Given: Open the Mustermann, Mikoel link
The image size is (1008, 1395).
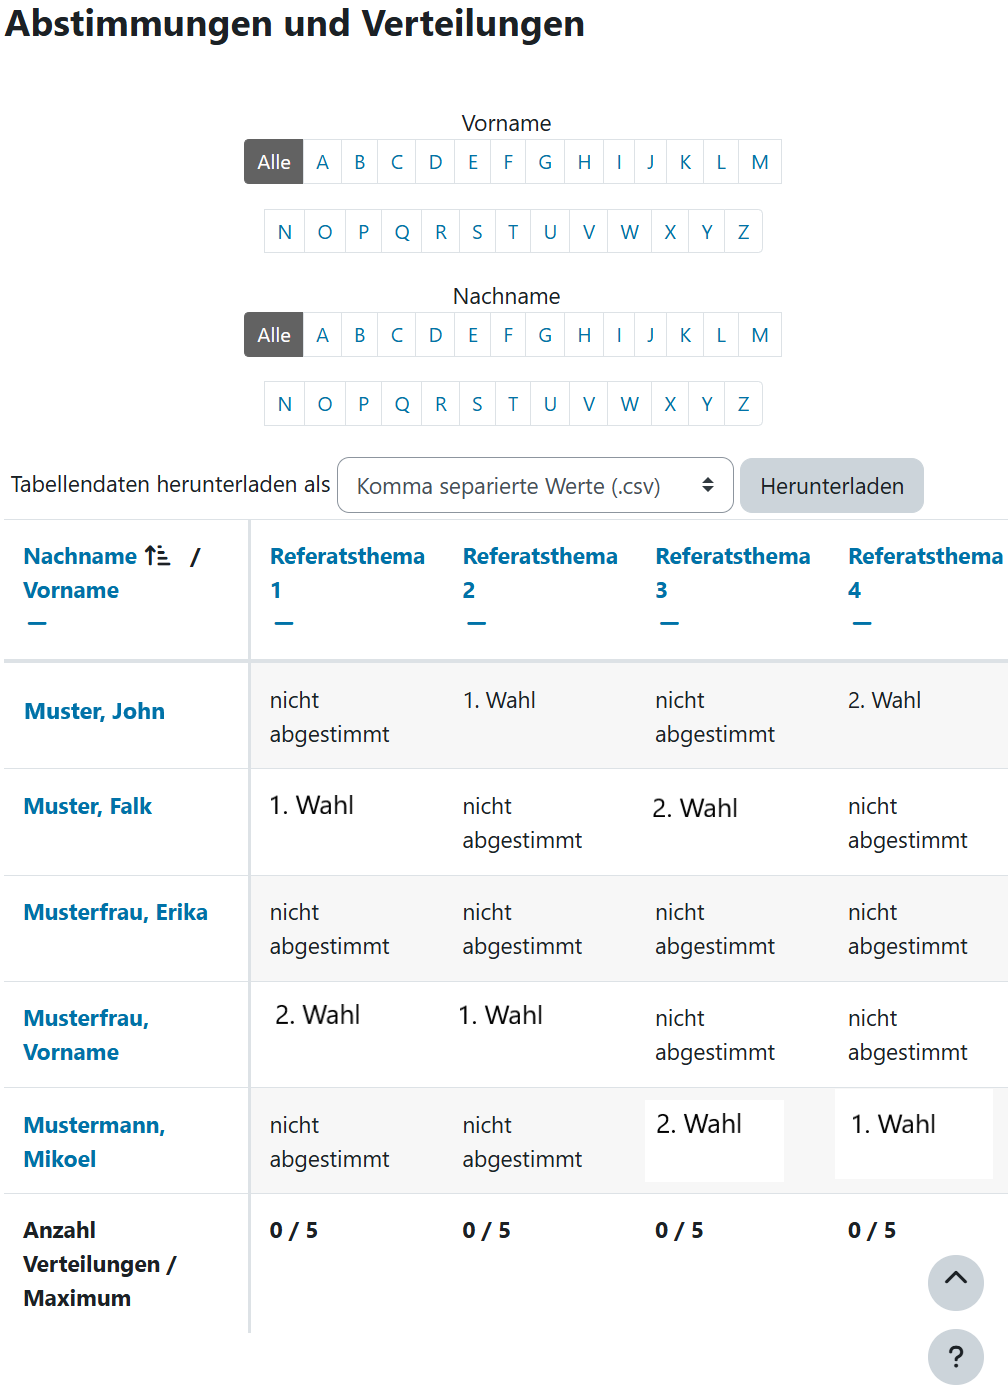Looking at the screenshot, I should [x=94, y=1140].
